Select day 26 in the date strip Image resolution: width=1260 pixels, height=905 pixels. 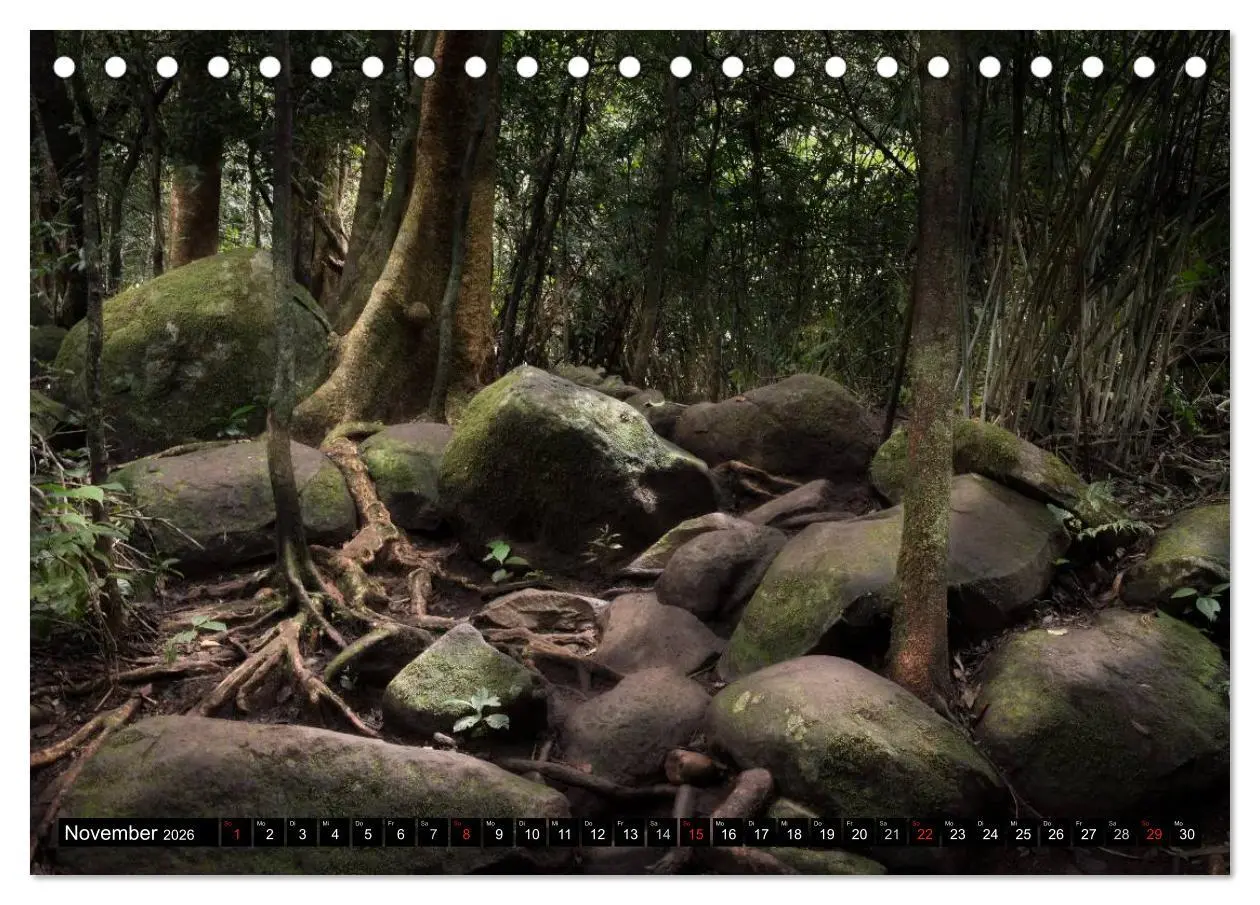(x=1056, y=833)
